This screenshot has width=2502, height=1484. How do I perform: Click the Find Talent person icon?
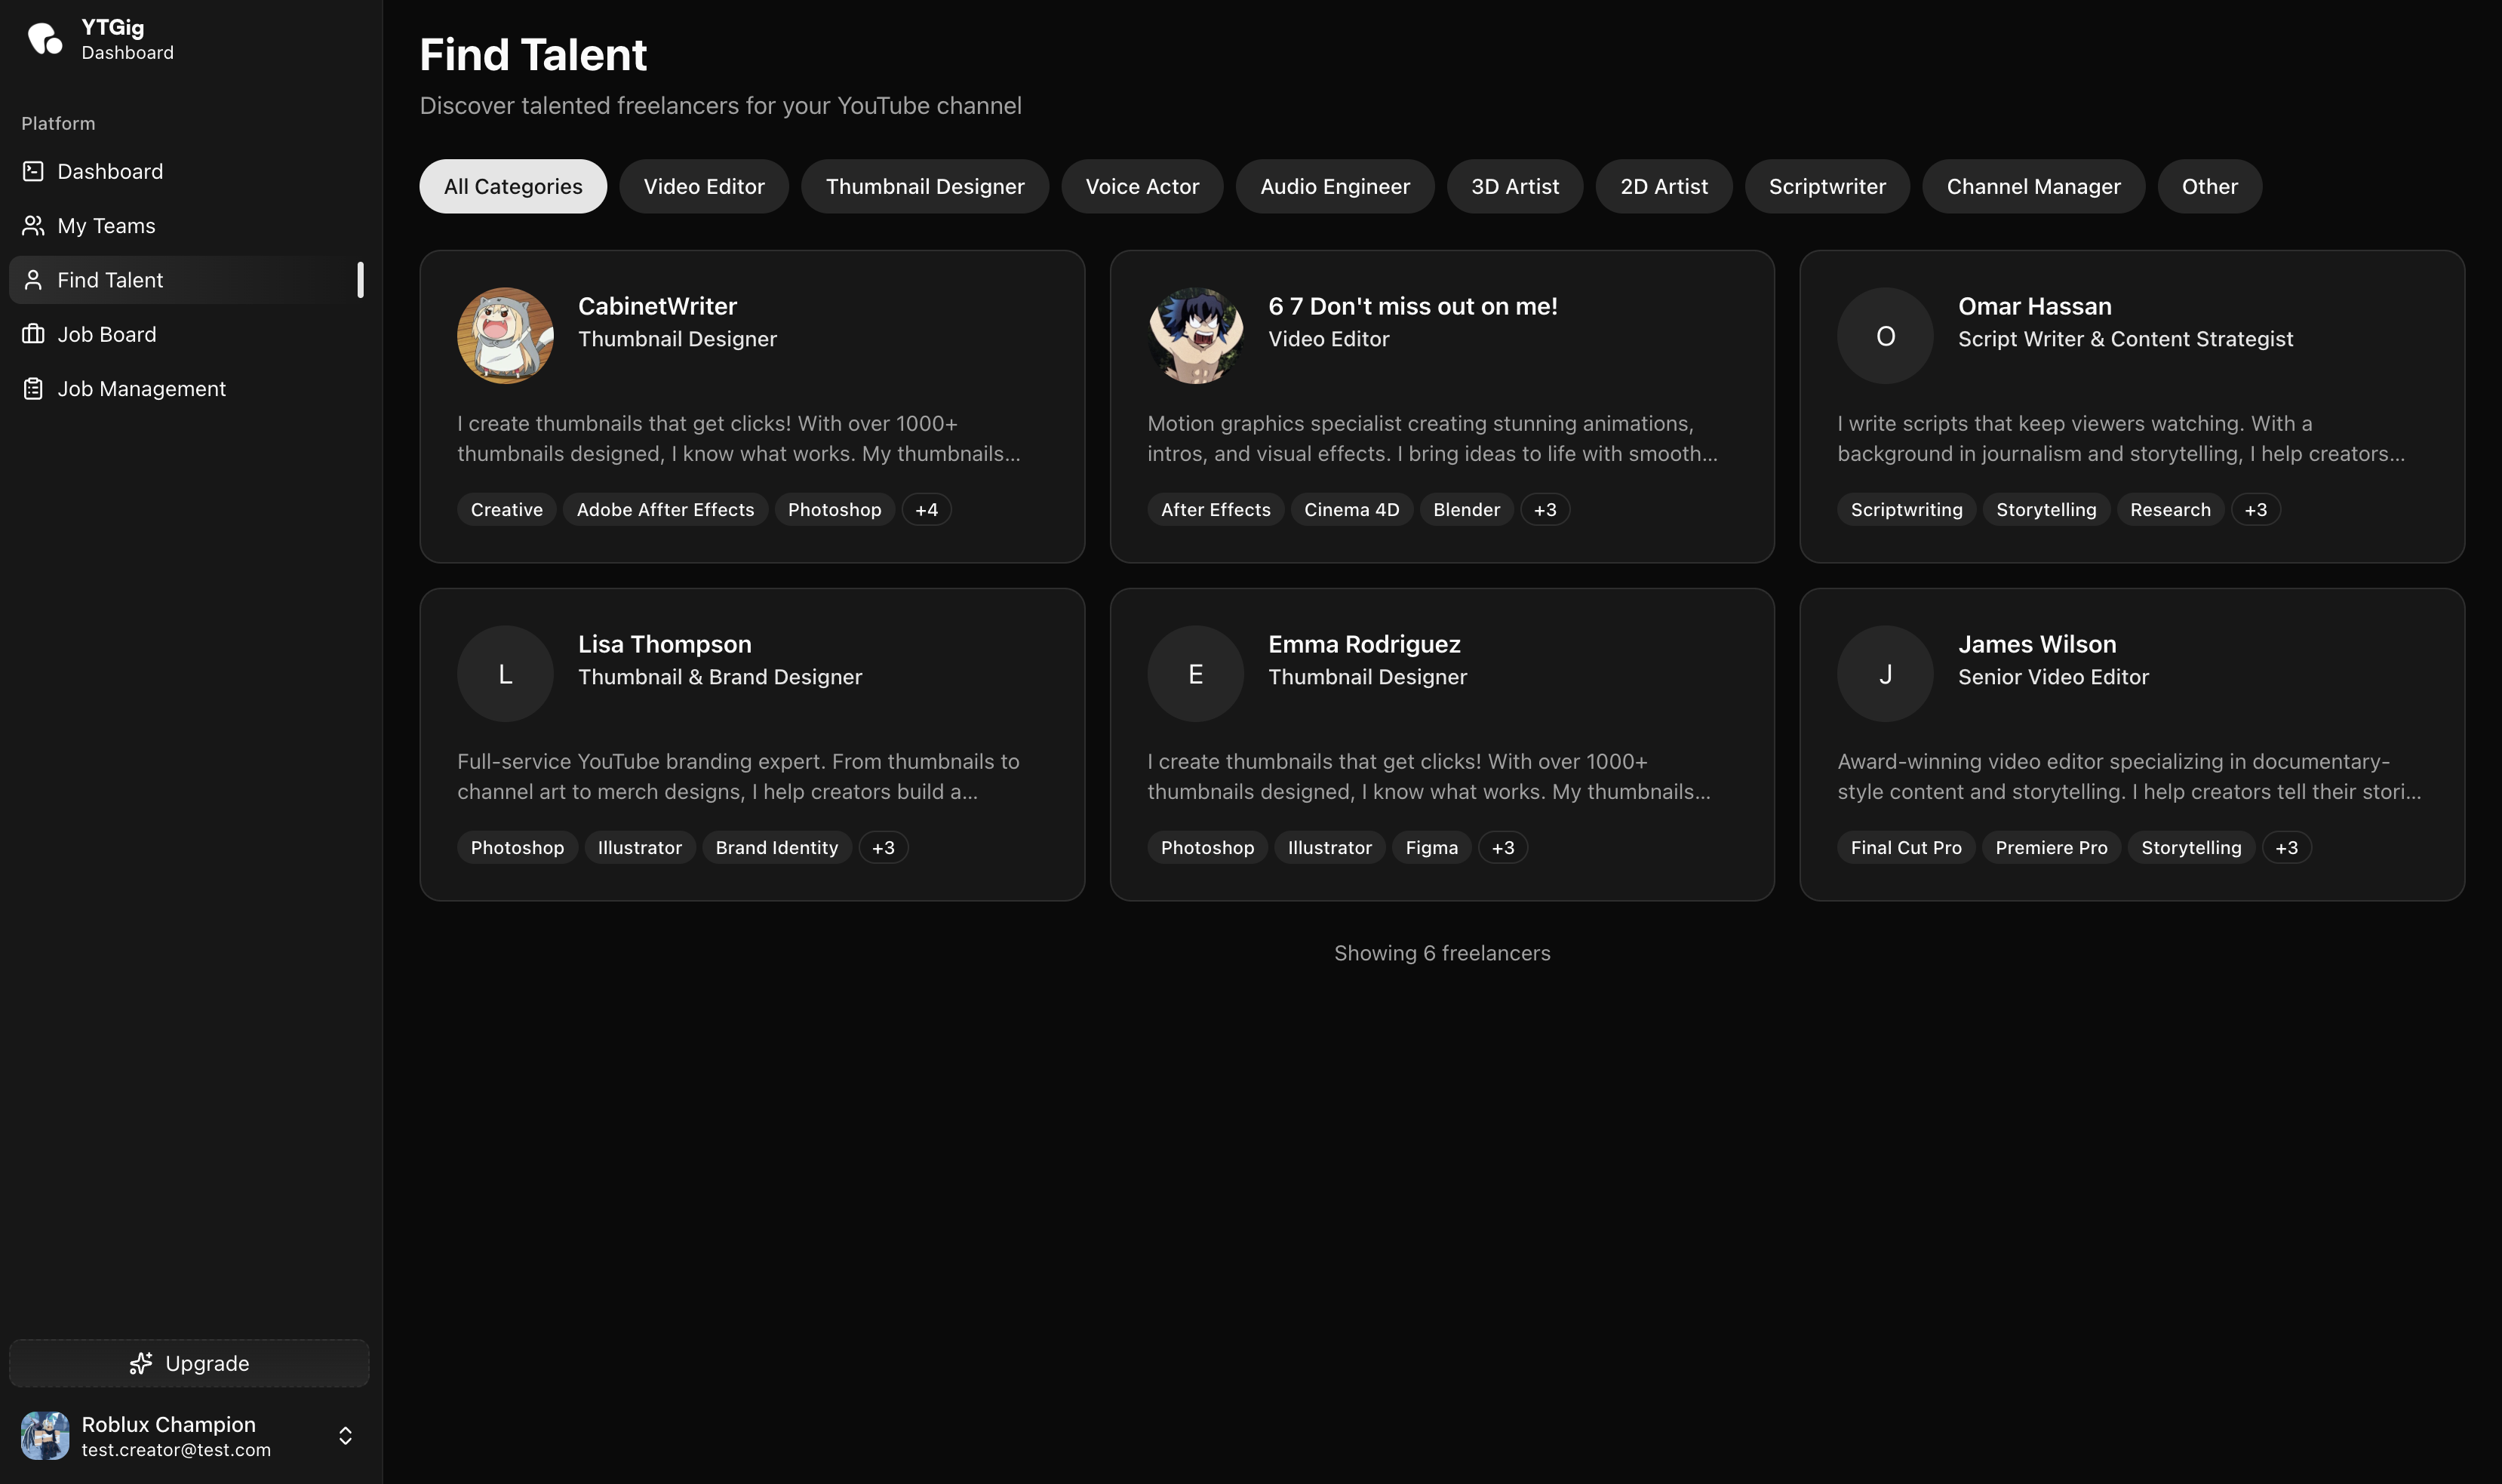tap(33, 280)
